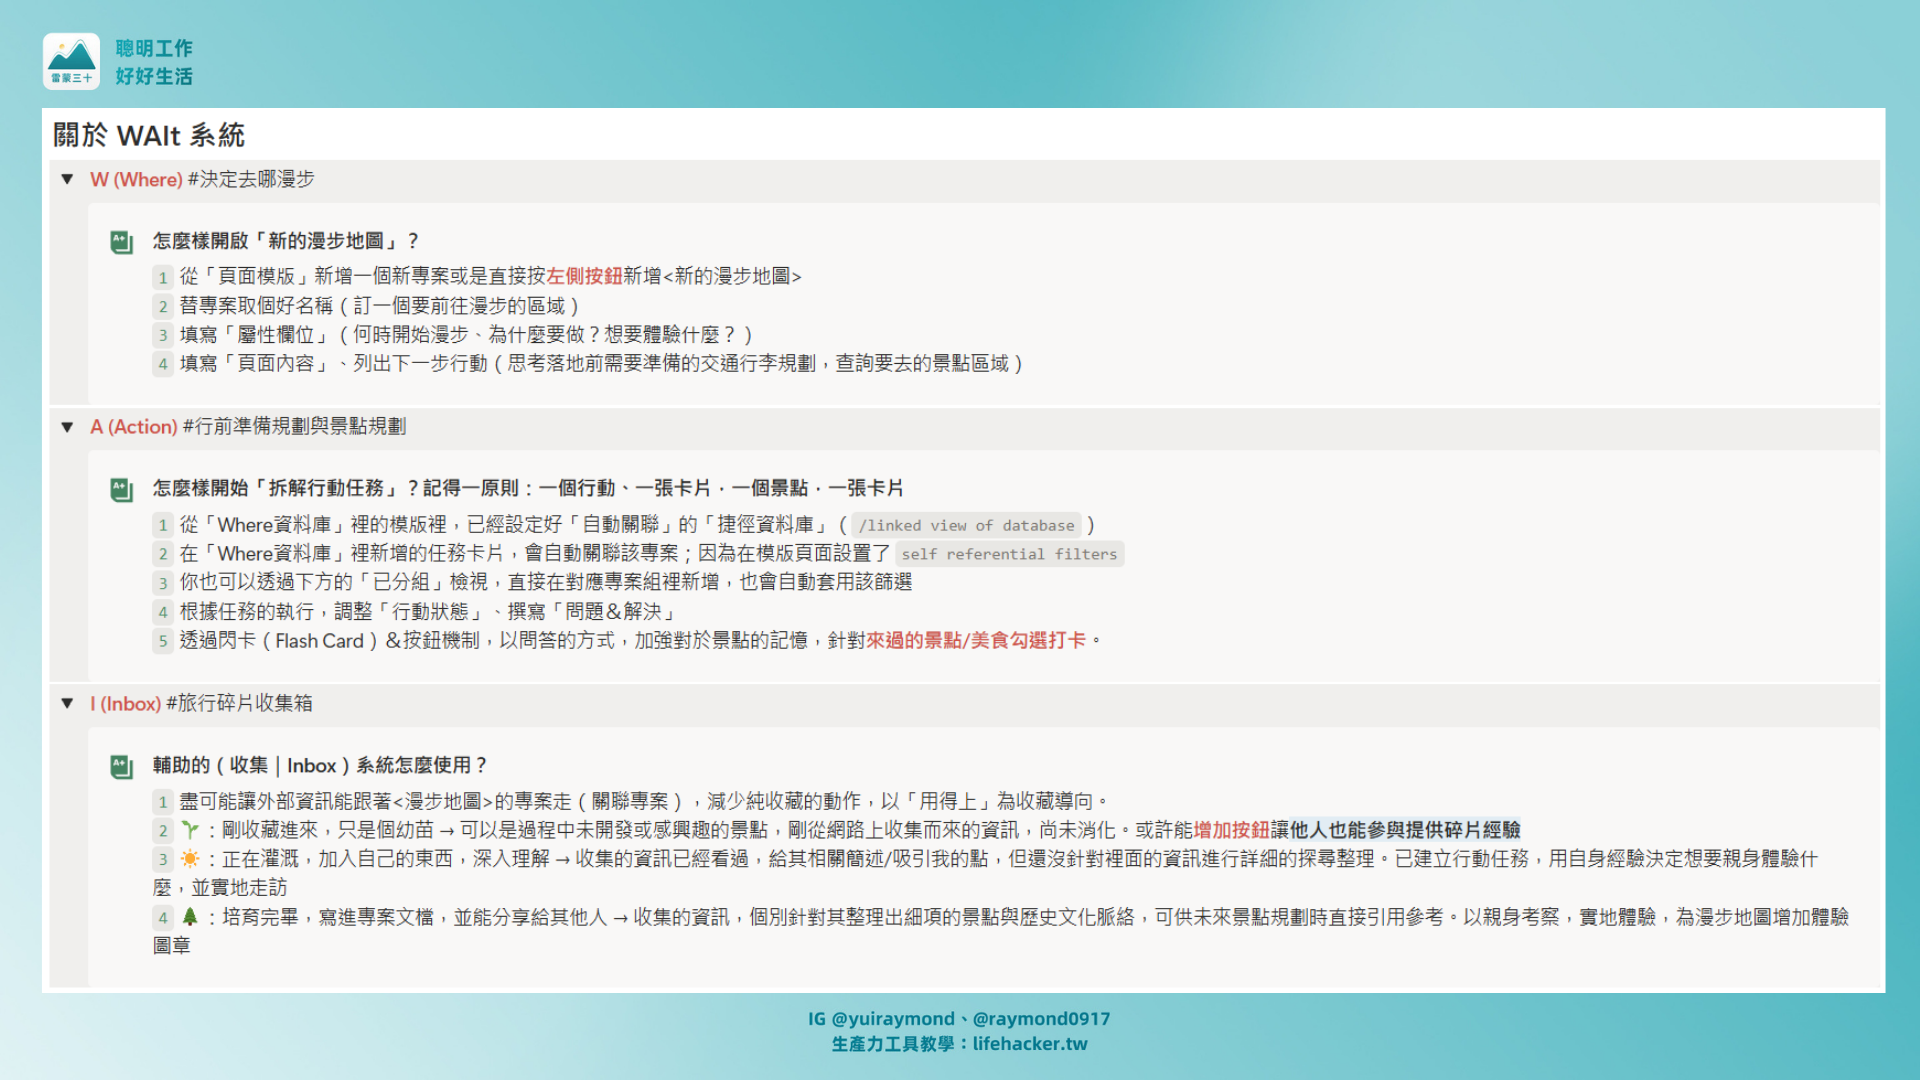The height and width of the screenshot is (1080, 1920).
Task: Click the flashcard icon beside 怎麼樣開始「拆解行動任務」
Action: click(x=121, y=489)
